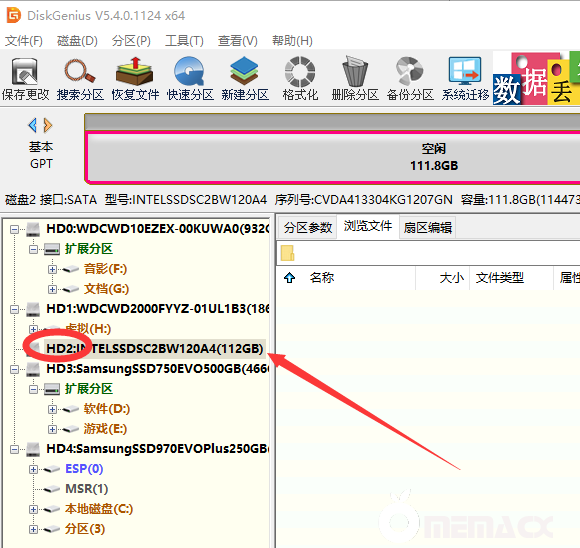Click the DiskGenius logo in title bar
This screenshot has width=580, height=548.
pos(14,16)
